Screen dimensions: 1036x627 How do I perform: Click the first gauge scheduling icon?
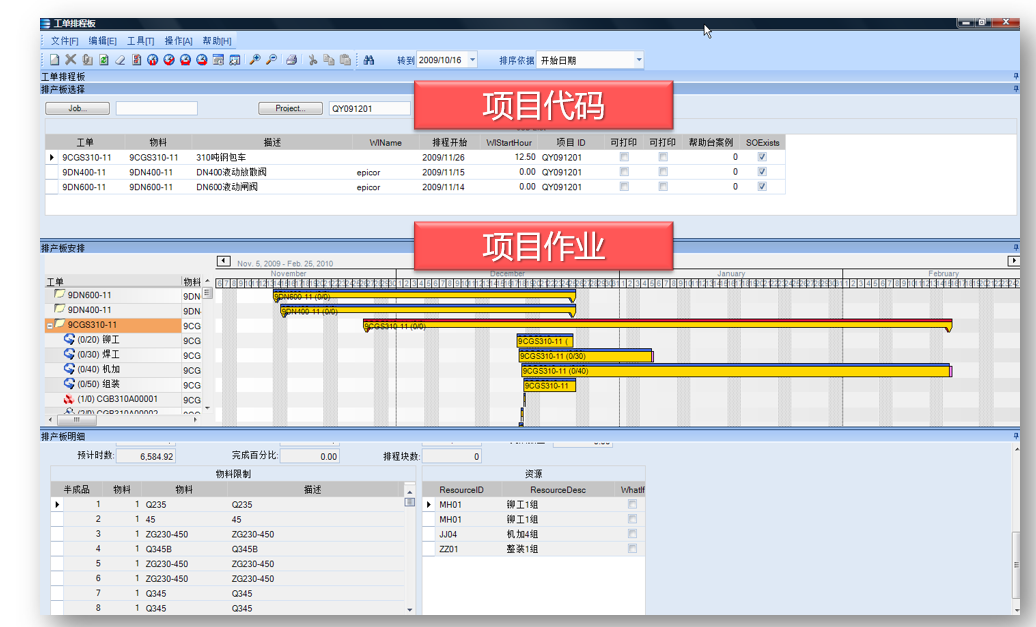click(x=153, y=60)
